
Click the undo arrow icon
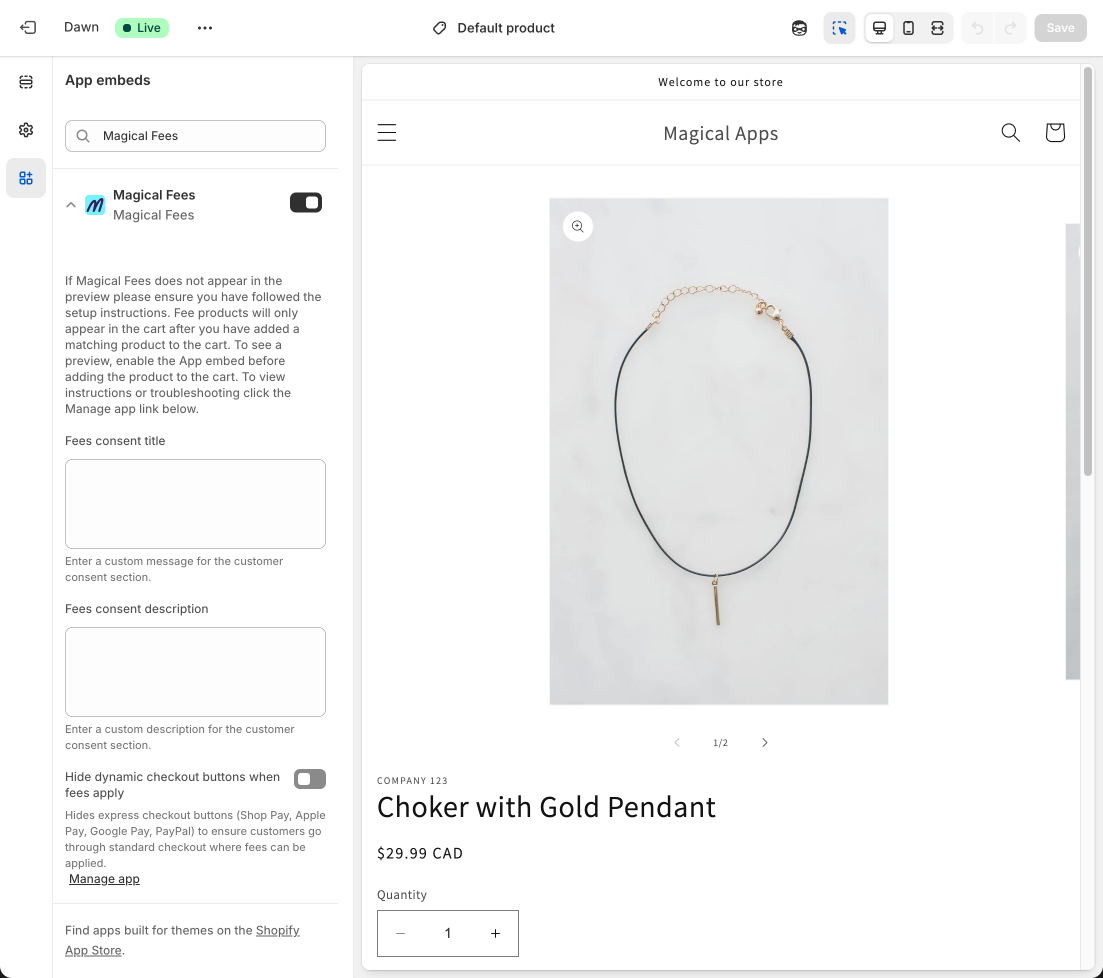point(977,28)
